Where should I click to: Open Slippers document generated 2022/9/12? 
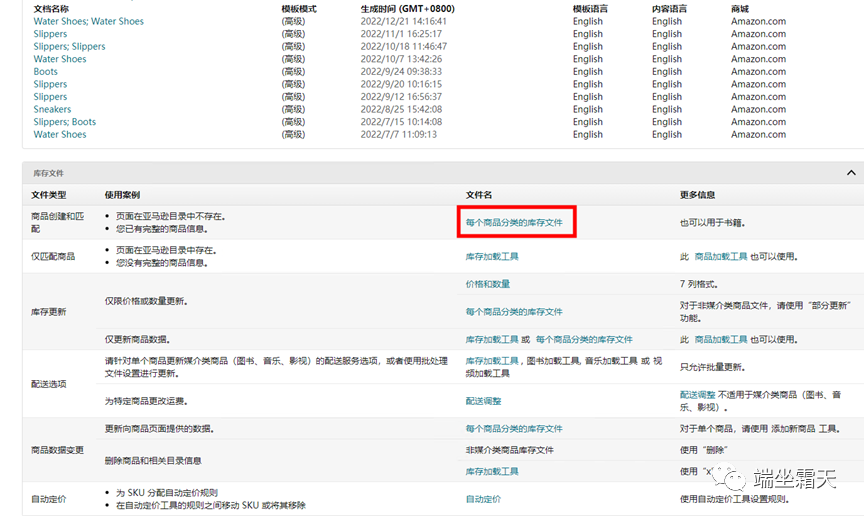tap(50, 97)
